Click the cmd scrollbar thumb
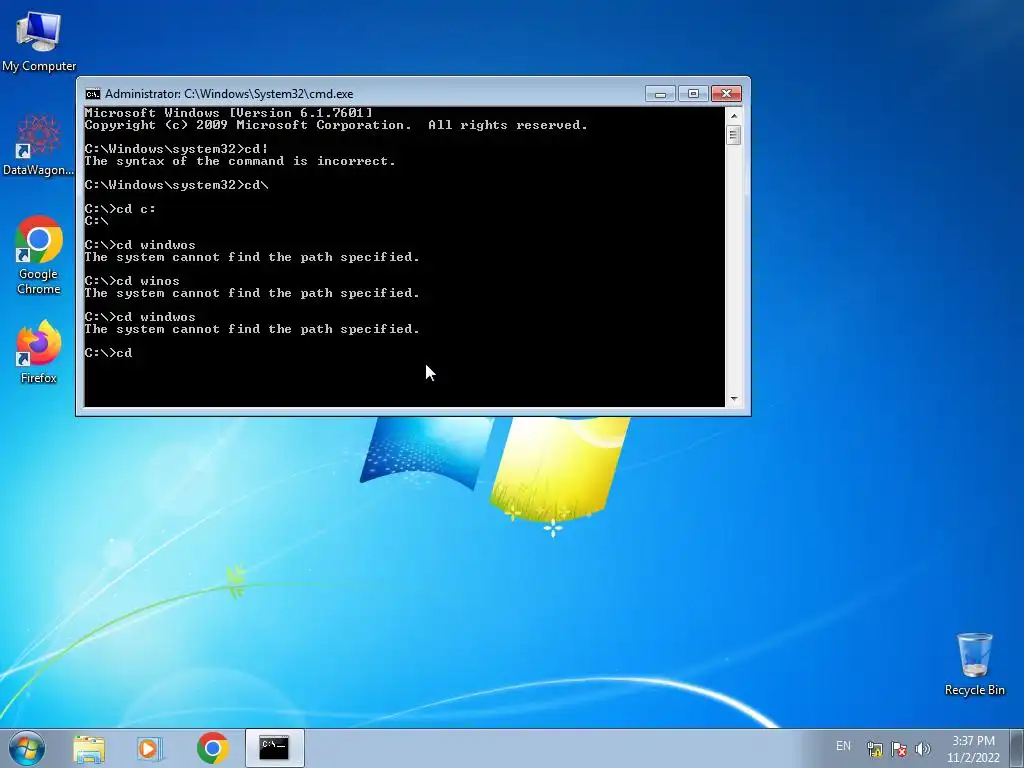This screenshot has height=768, width=1024. click(x=734, y=135)
